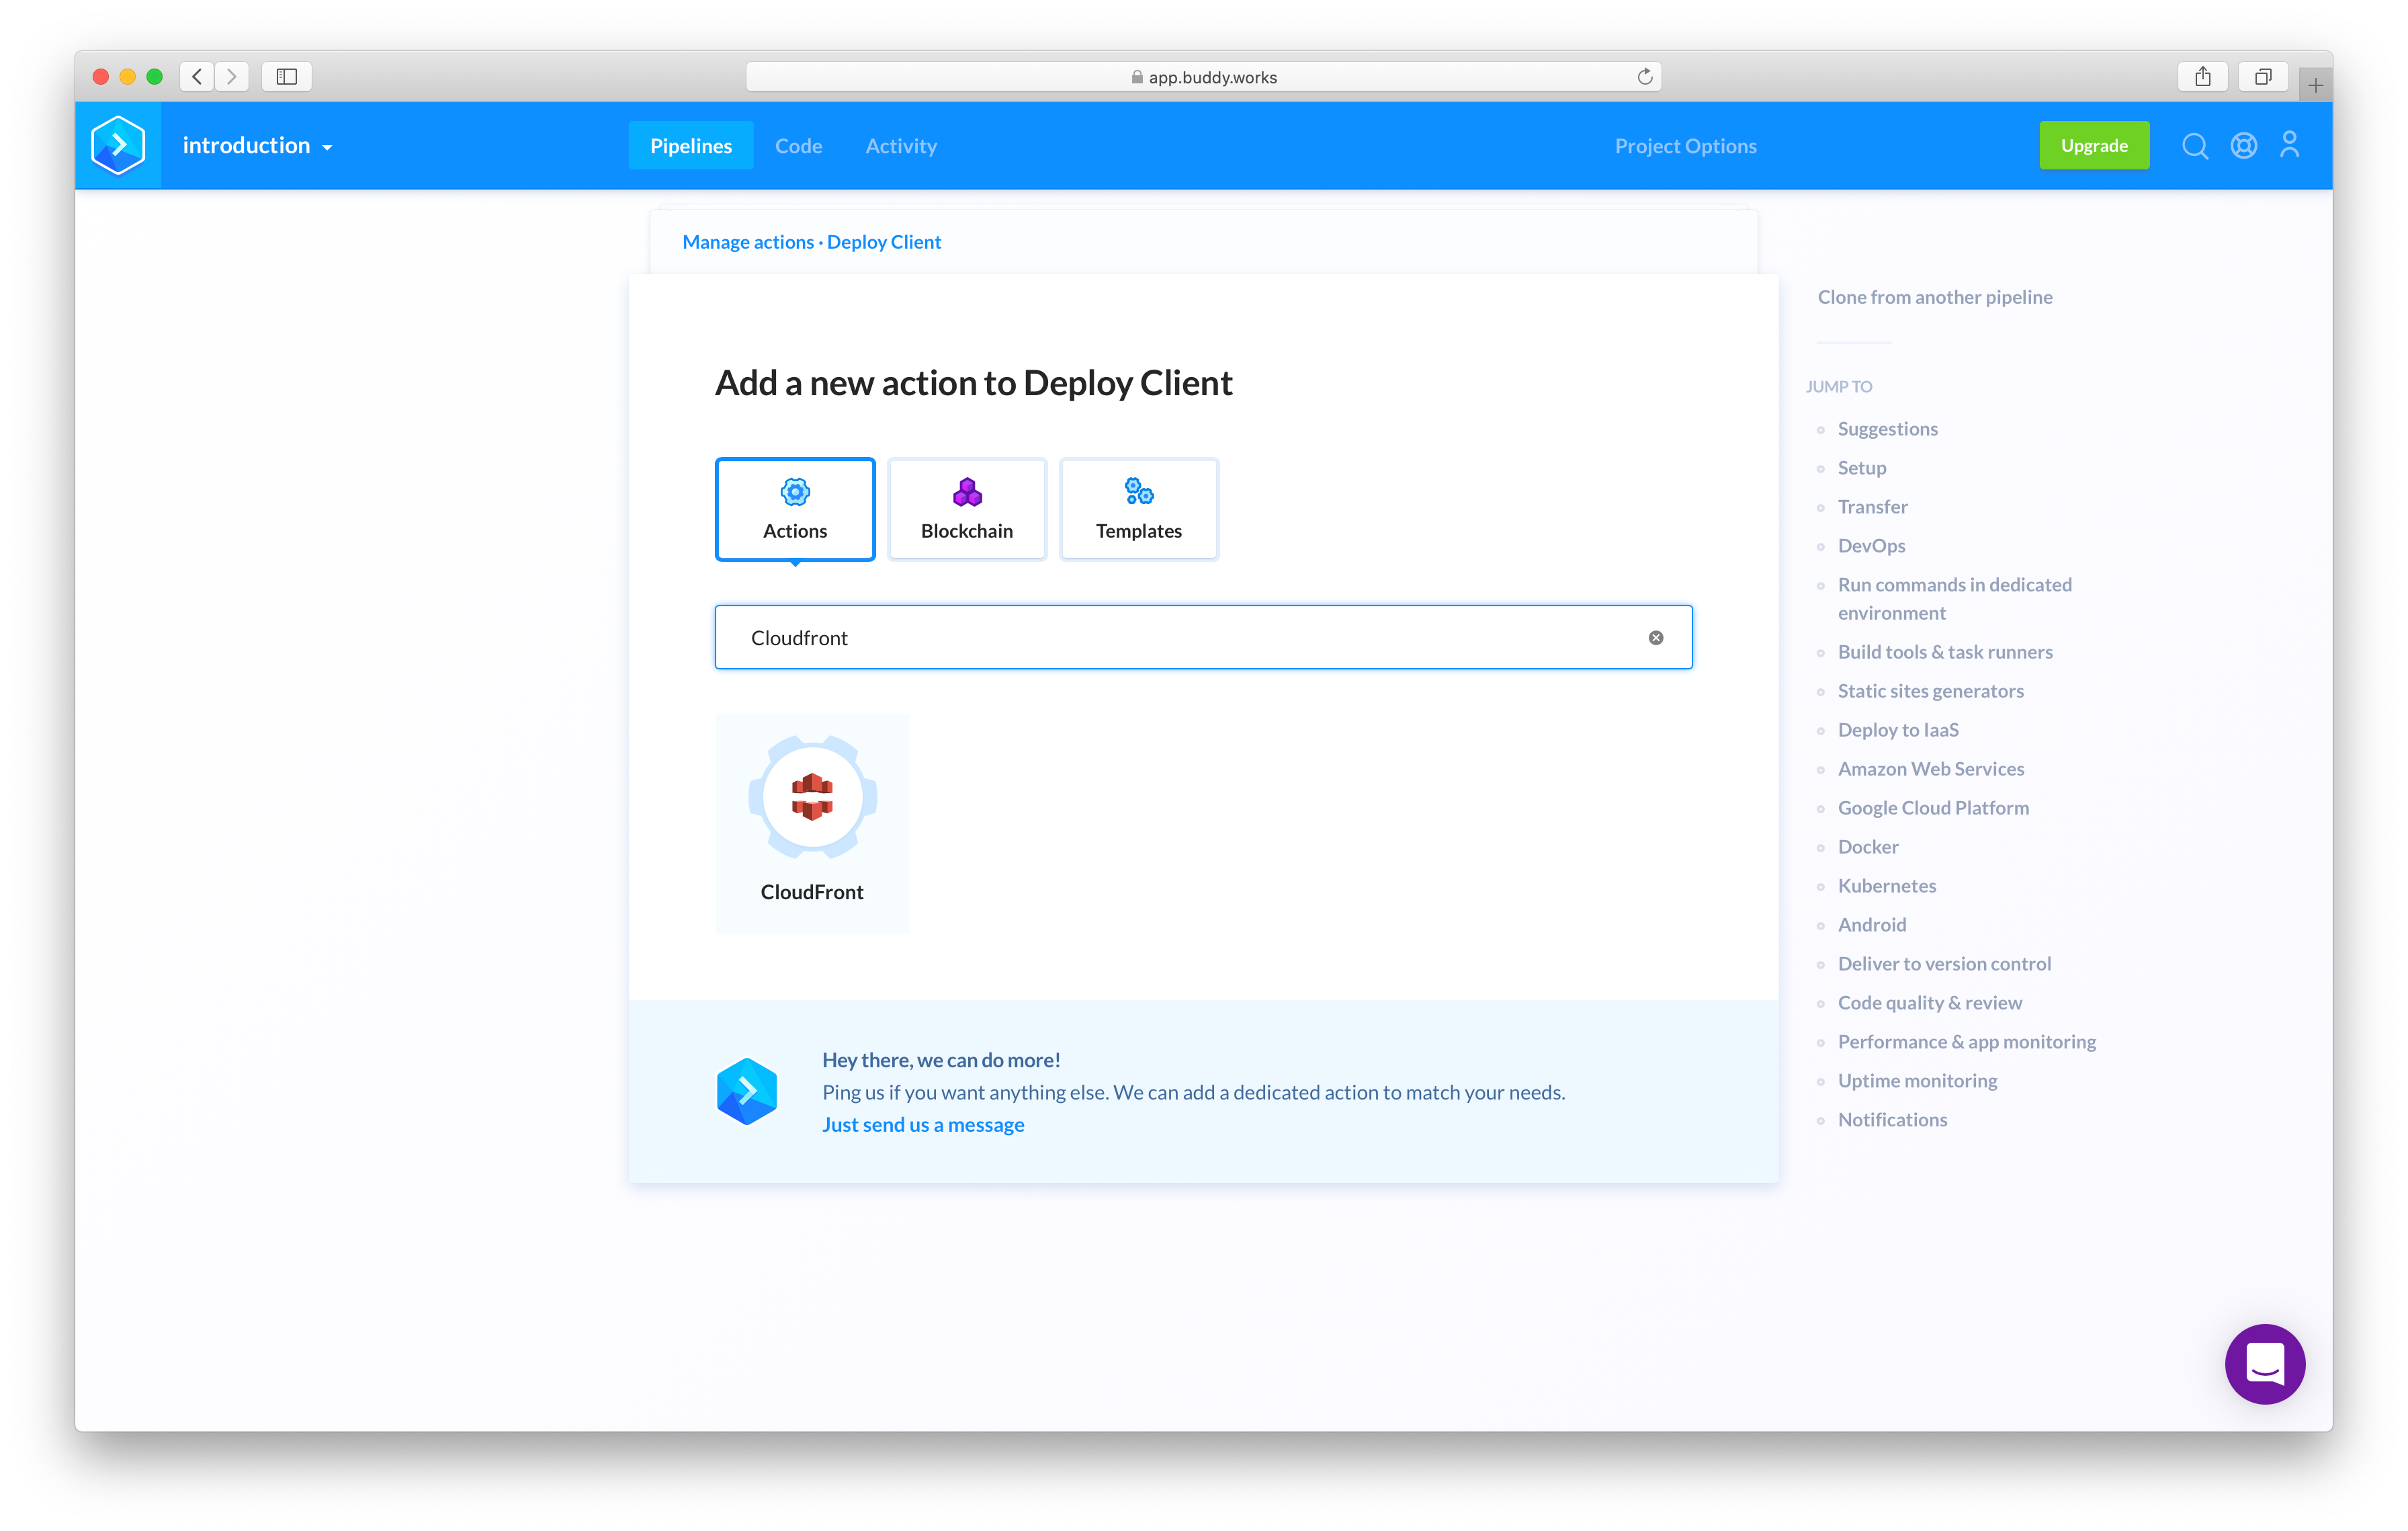Select the CloudFront action tile
This screenshot has height=1531, width=2408.
click(x=811, y=823)
